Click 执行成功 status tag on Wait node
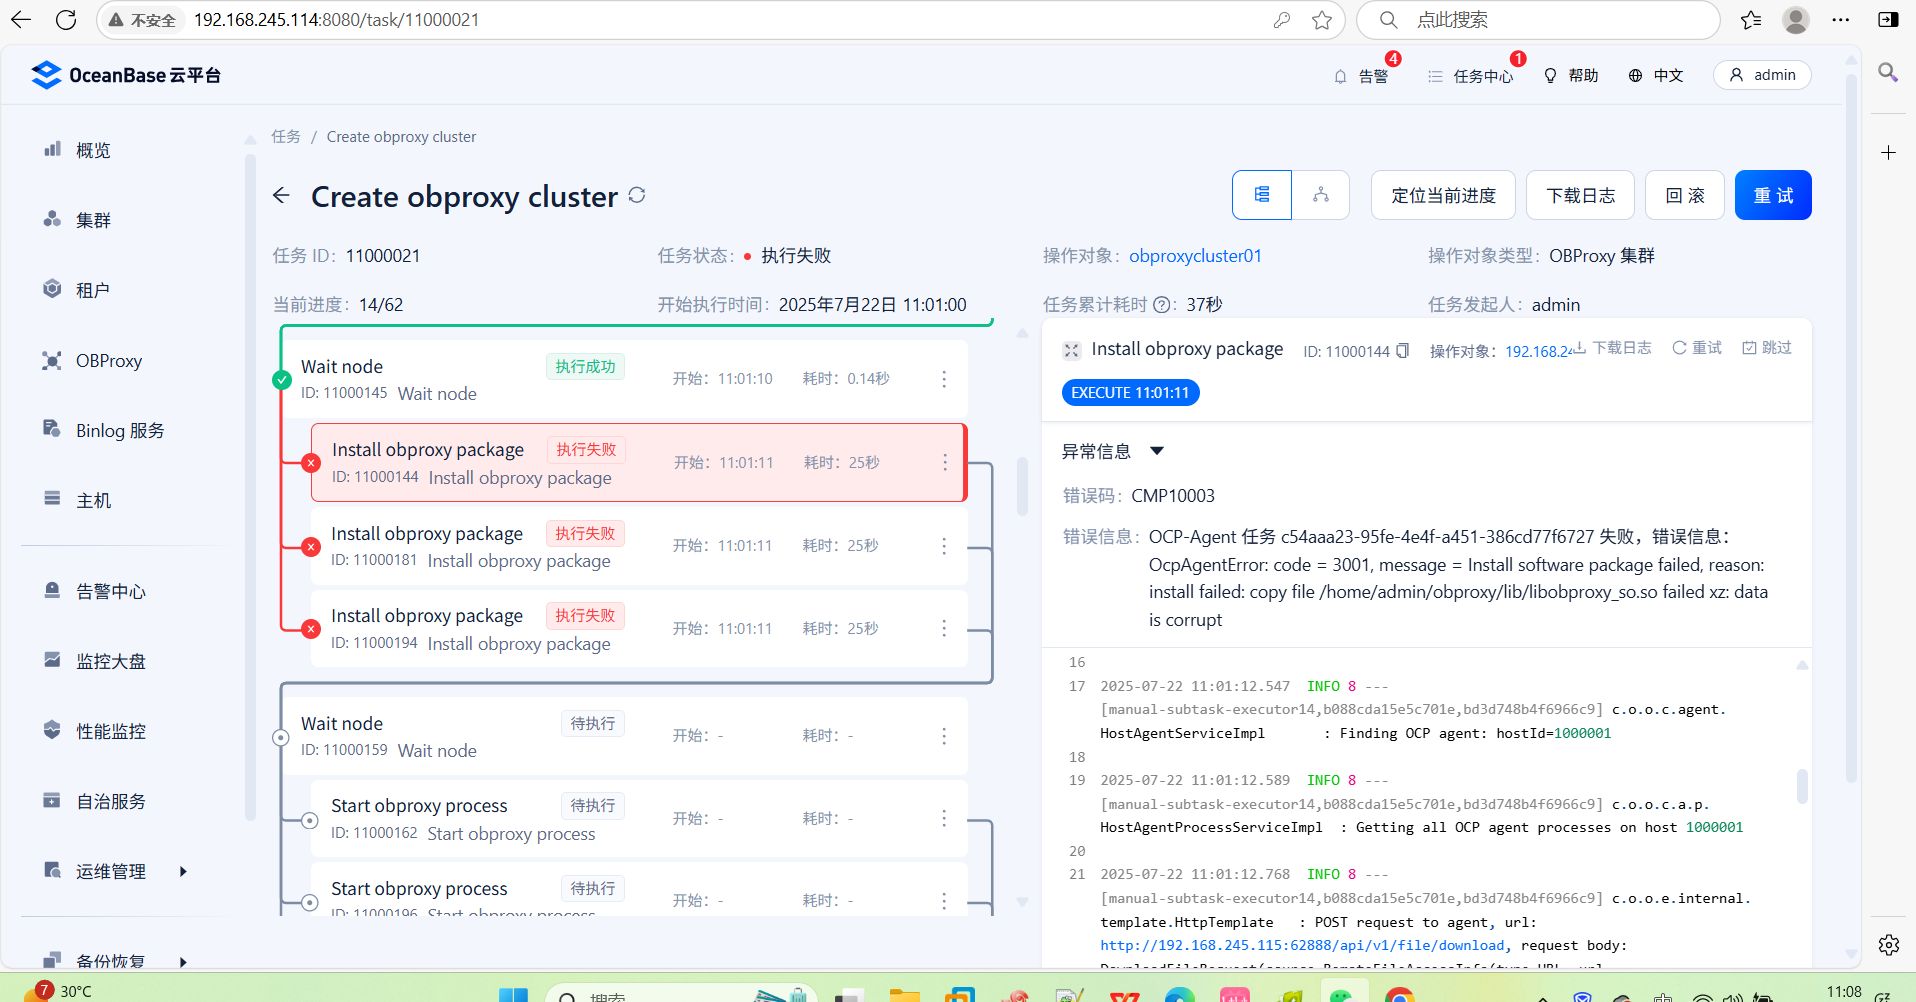 (x=585, y=367)
